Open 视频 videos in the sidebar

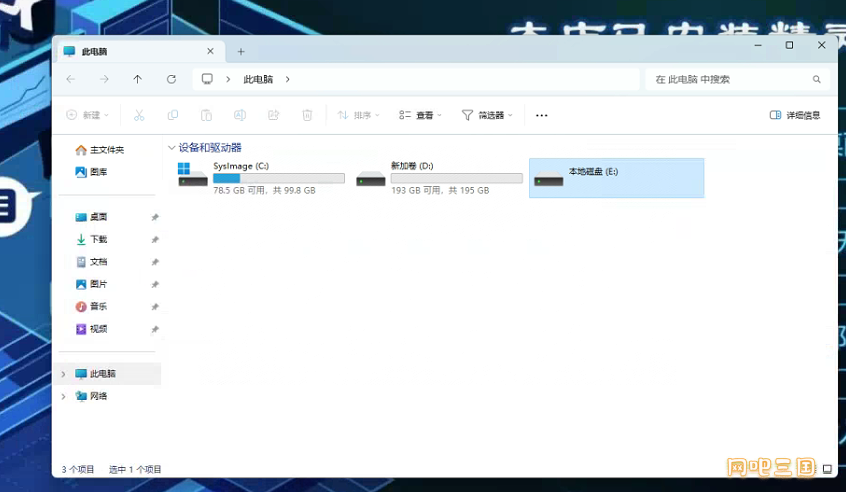[x=91, y=329]
